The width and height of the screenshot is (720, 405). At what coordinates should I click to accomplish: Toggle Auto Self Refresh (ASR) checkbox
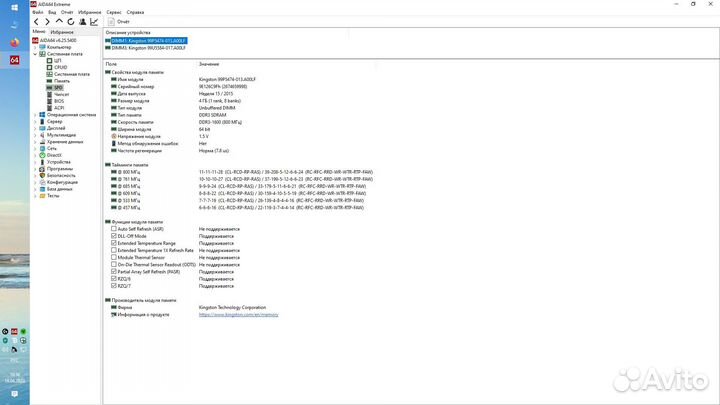coord(113,229)
